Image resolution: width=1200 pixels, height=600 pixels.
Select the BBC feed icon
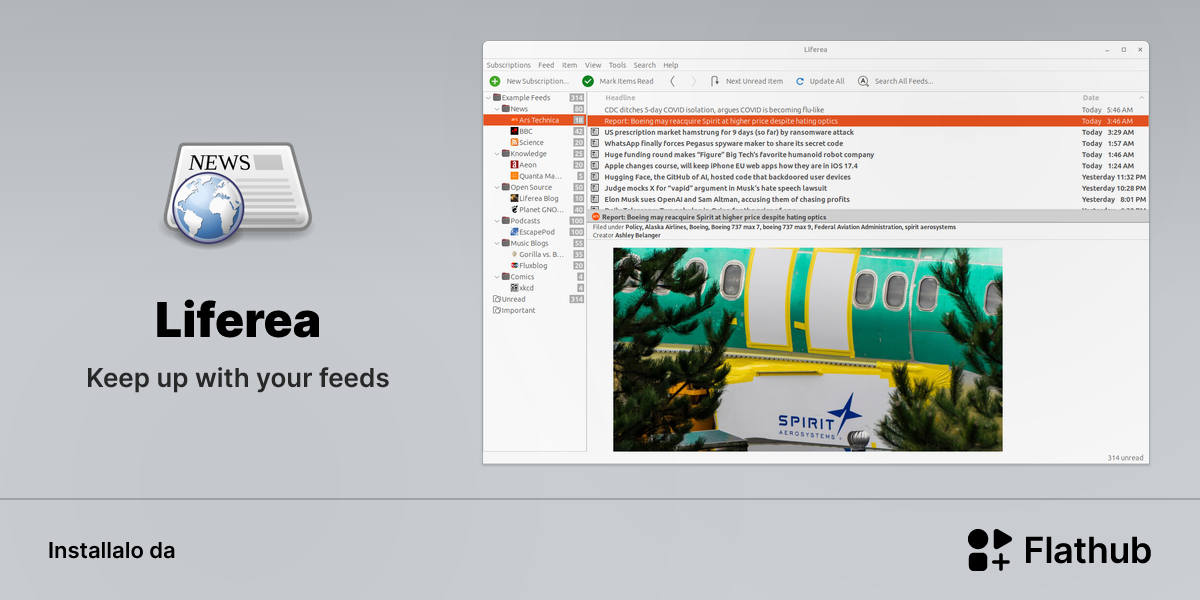[514, 131]
